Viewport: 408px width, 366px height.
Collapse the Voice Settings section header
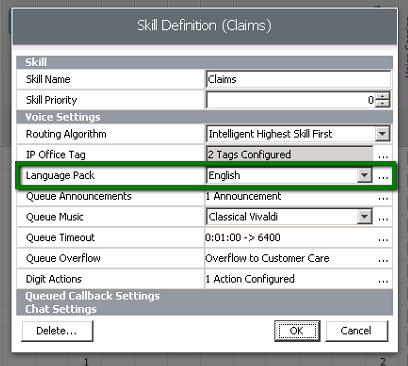click(x=204, y=117)
